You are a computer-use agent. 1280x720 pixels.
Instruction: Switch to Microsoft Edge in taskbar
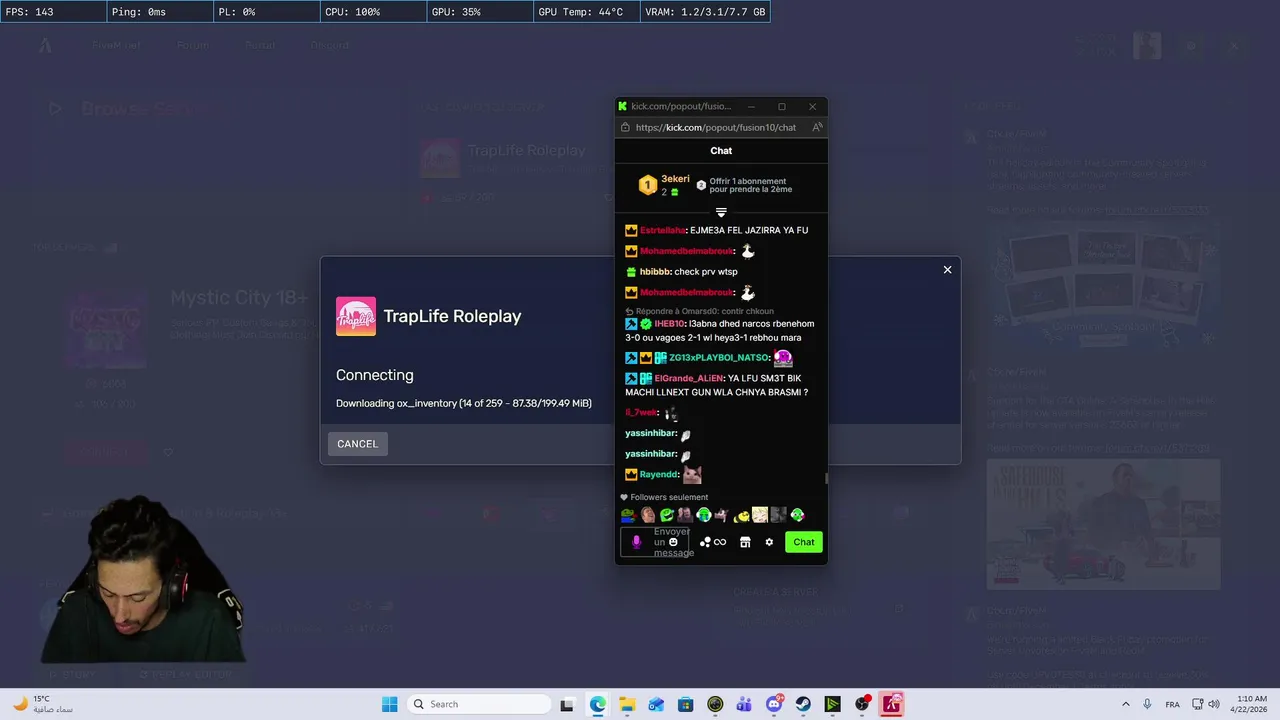click(597, 704)
